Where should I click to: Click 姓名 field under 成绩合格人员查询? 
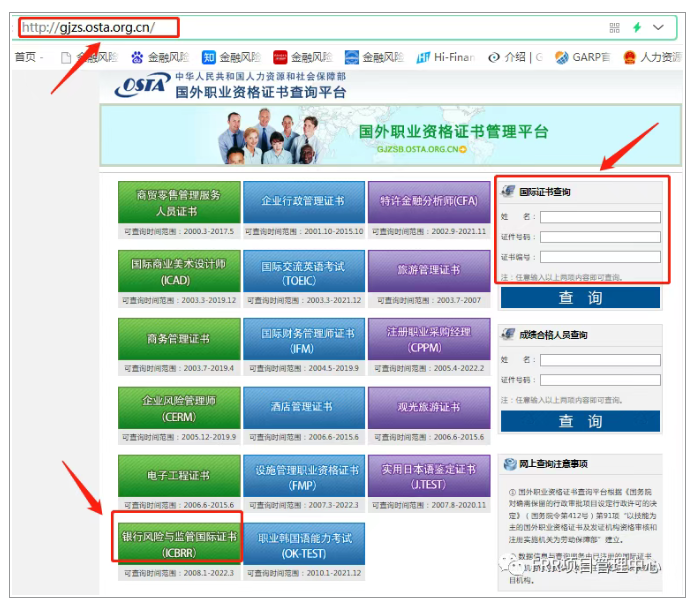point(600,360)
